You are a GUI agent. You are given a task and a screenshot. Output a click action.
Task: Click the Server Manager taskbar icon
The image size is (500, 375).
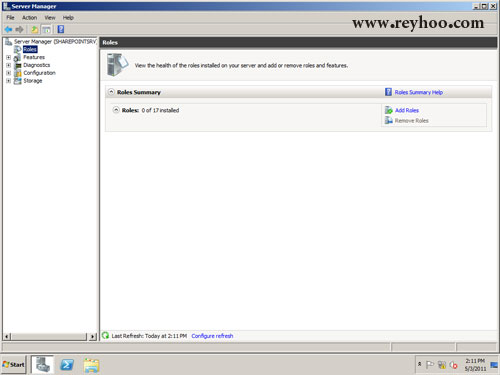pyautogui.click(x=43, y=365)
